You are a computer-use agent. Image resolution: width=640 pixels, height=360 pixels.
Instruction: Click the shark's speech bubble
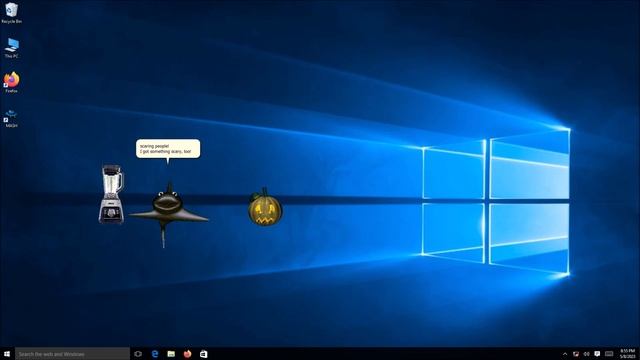(168, 149)
